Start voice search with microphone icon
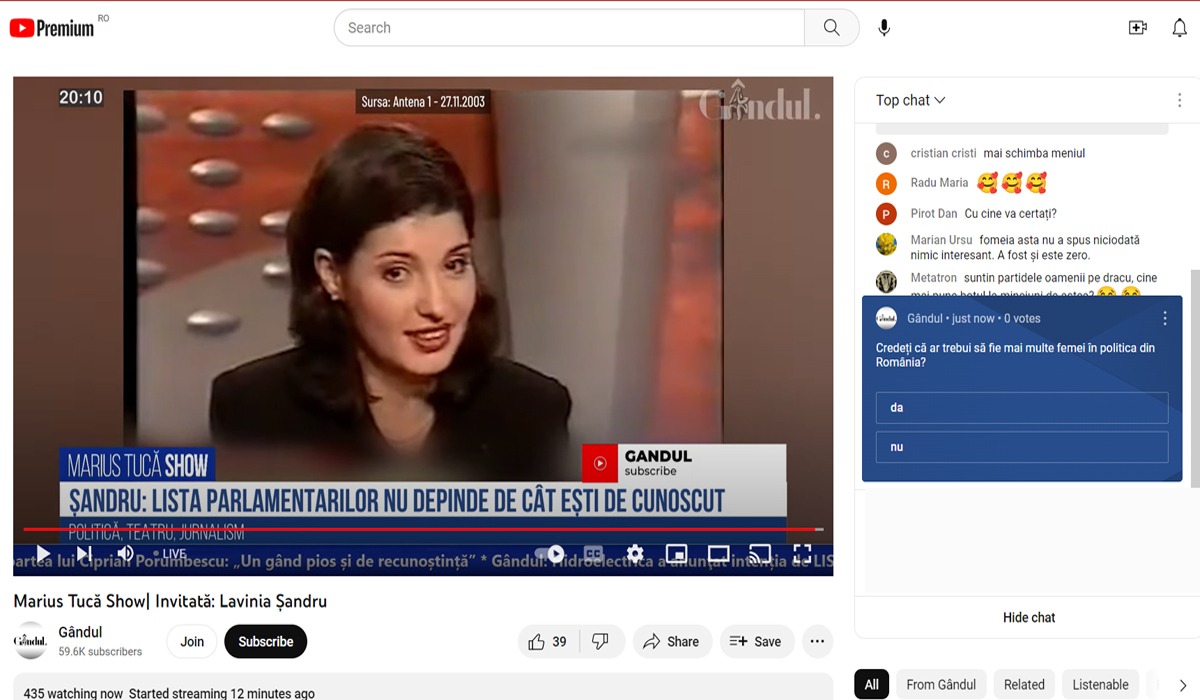Screen dimensions: 1200x700 click(x=884, y=28)
